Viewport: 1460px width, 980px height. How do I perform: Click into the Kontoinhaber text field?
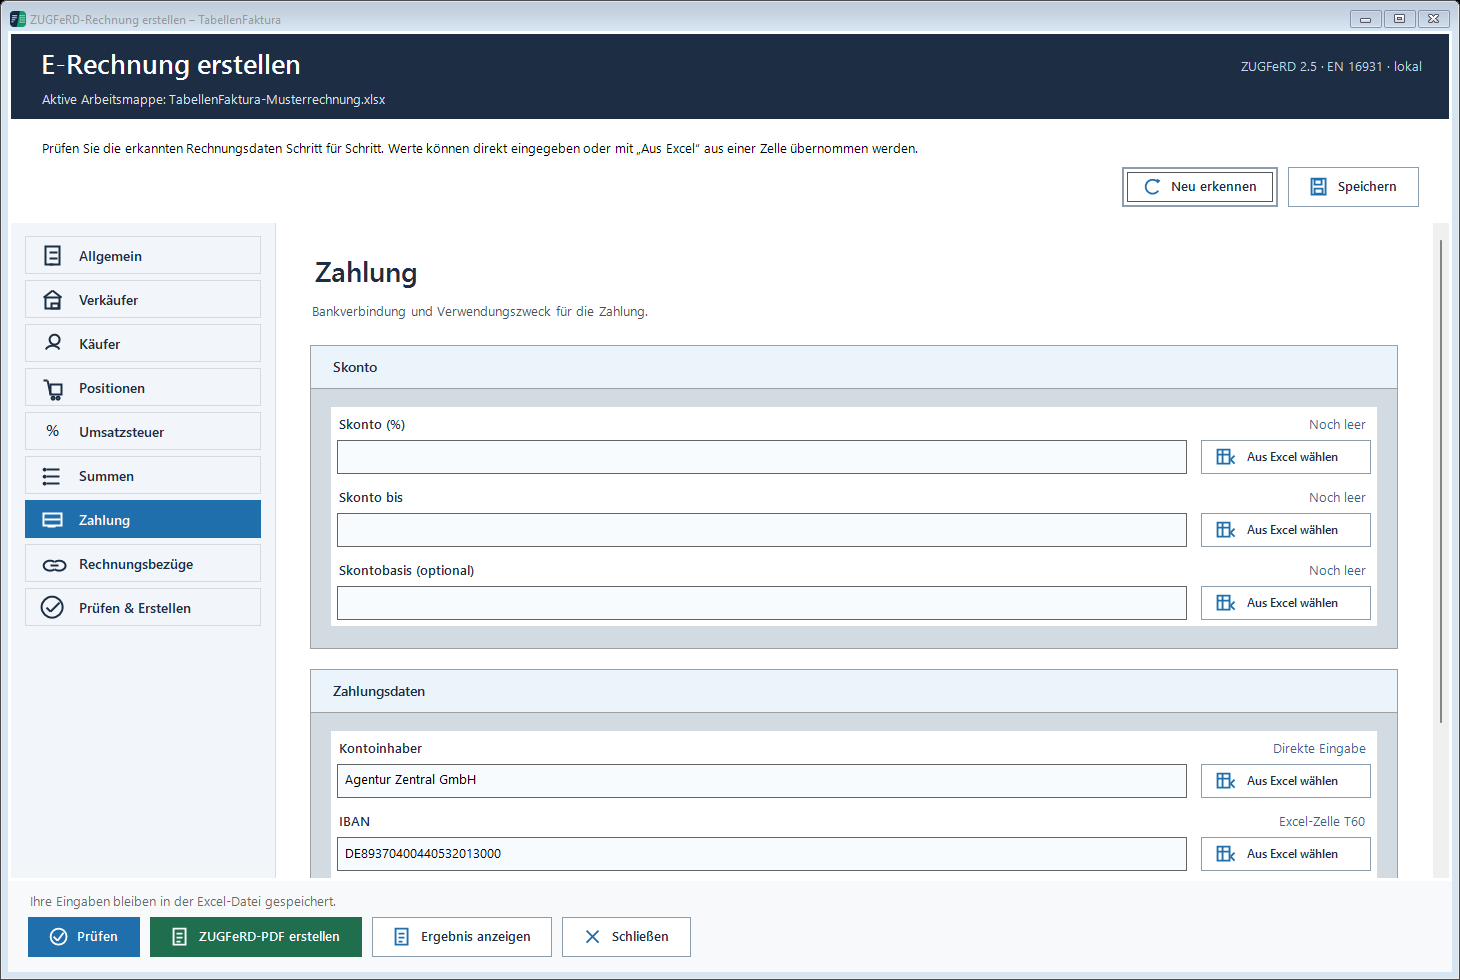[762, 781]
